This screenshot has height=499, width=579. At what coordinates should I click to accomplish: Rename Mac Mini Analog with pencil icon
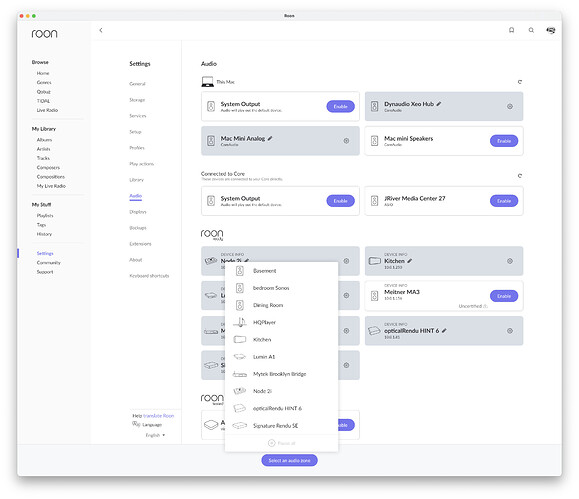270,139
